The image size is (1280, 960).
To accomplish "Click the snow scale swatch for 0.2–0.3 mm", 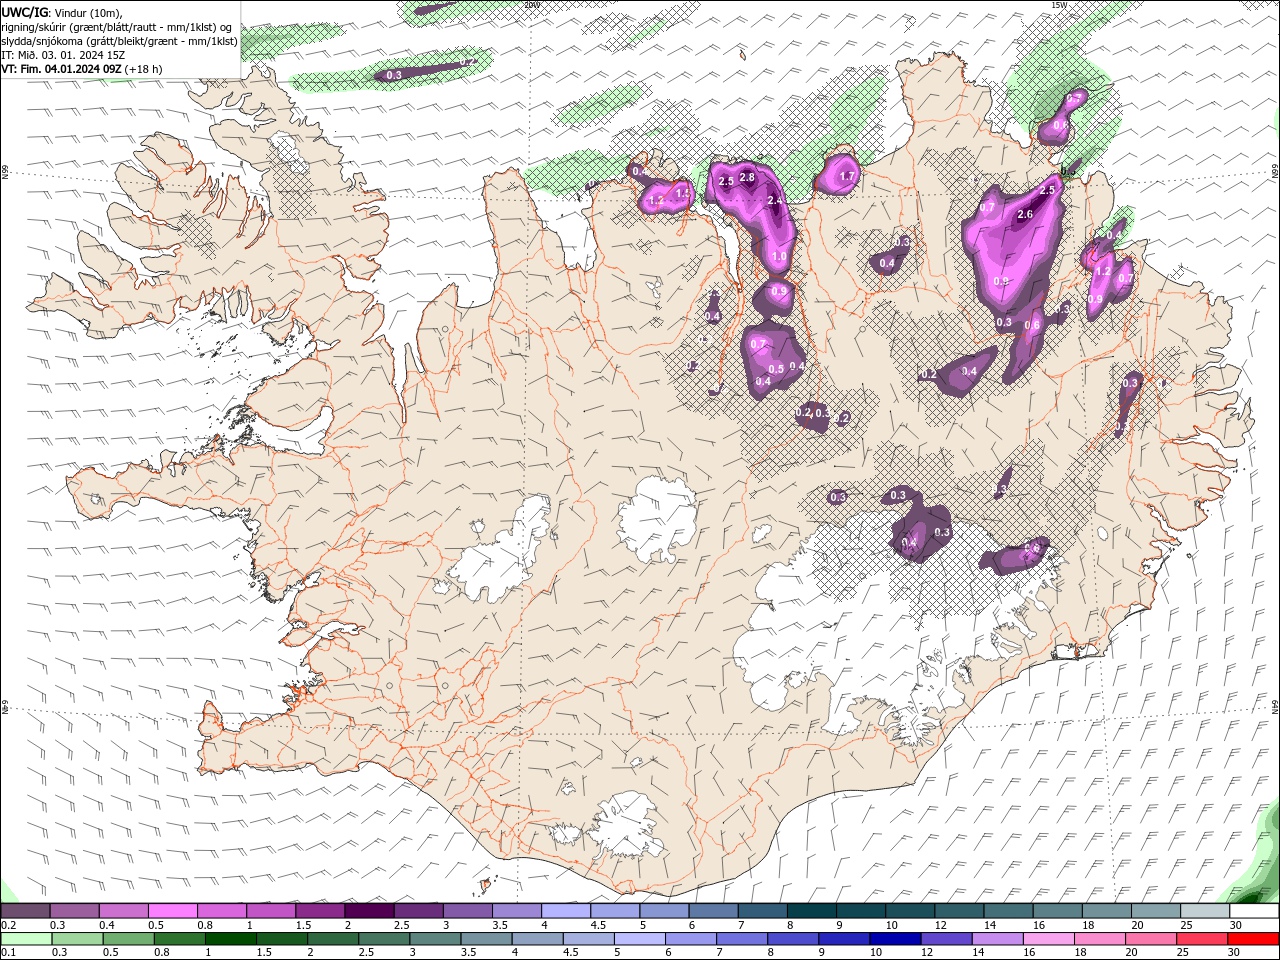I will pyautogui.click(x=25, y=911).
